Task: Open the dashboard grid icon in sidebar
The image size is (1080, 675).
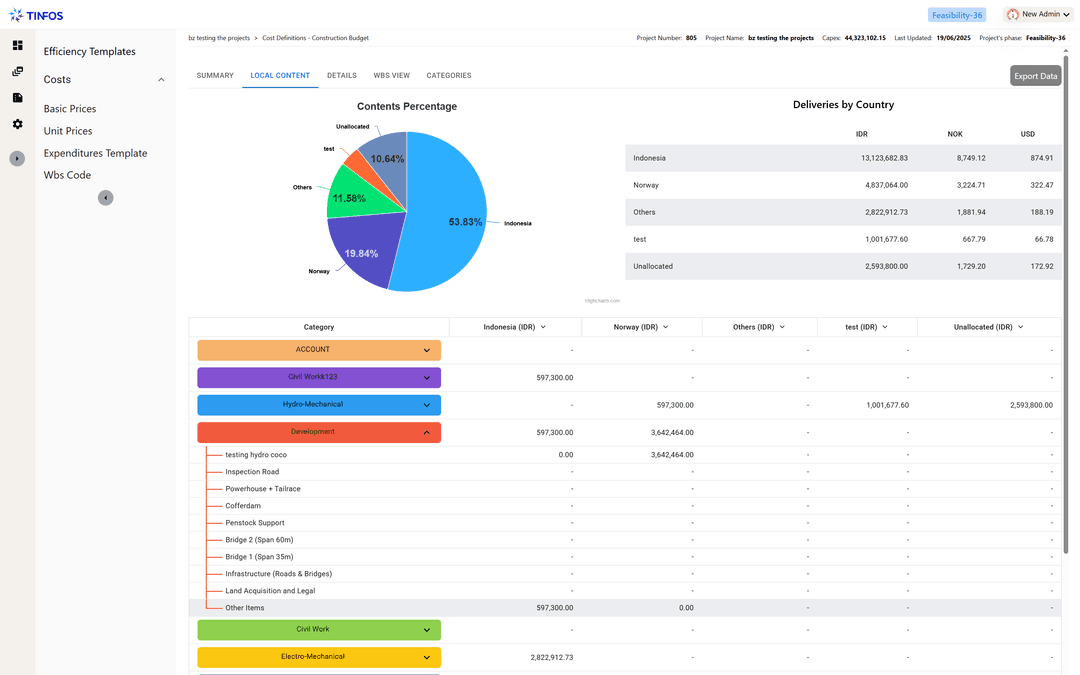Action: 17,46
